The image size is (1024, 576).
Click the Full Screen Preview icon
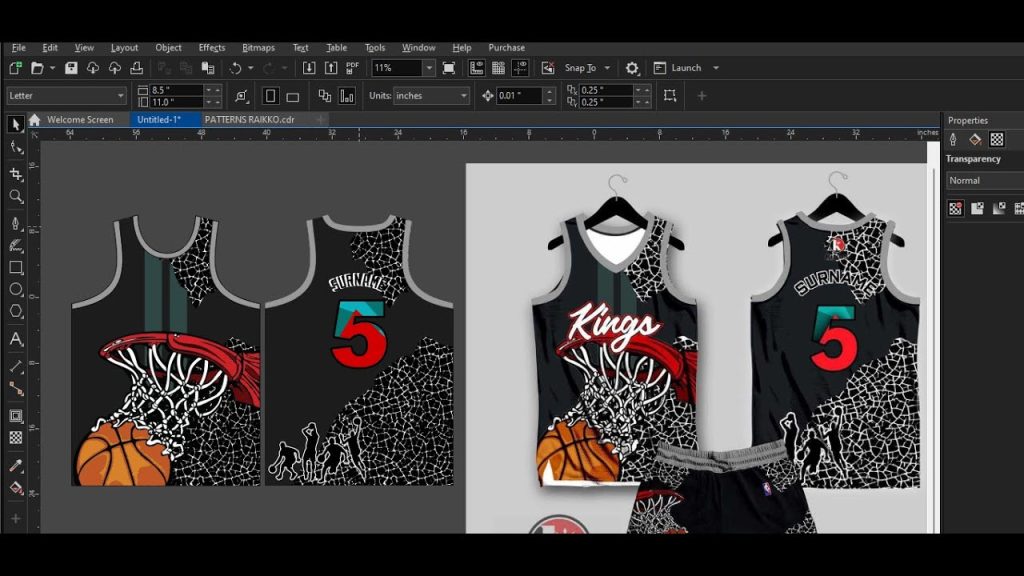449,68
